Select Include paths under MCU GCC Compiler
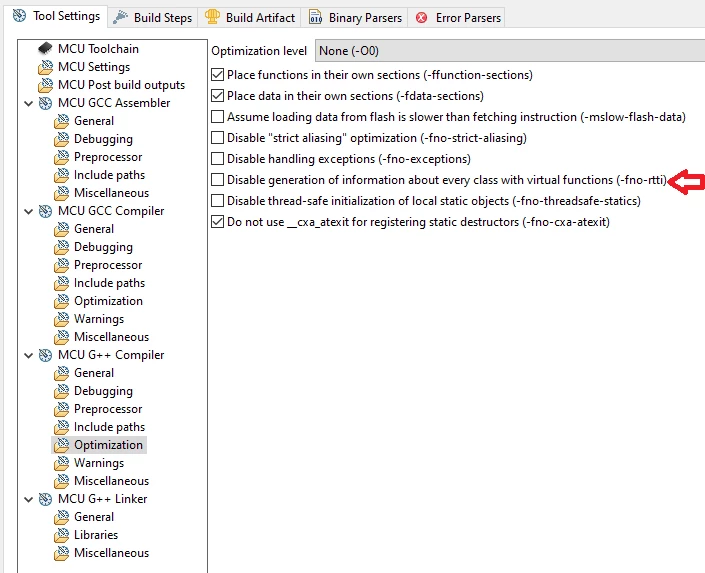705x573 pixels. click(109, 283)
